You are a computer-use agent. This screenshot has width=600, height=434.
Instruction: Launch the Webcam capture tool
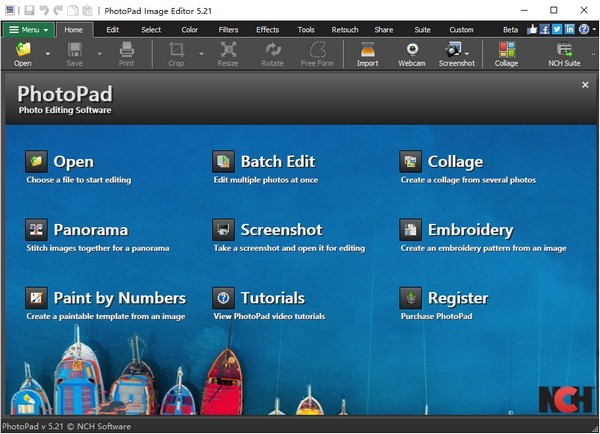click(x=412, y=50)
